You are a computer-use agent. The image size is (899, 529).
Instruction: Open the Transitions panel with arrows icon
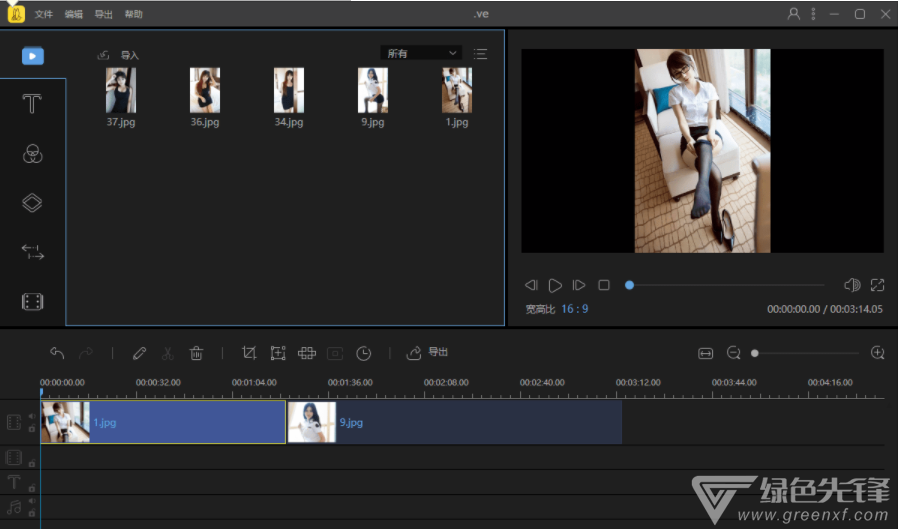click(32, 252)
